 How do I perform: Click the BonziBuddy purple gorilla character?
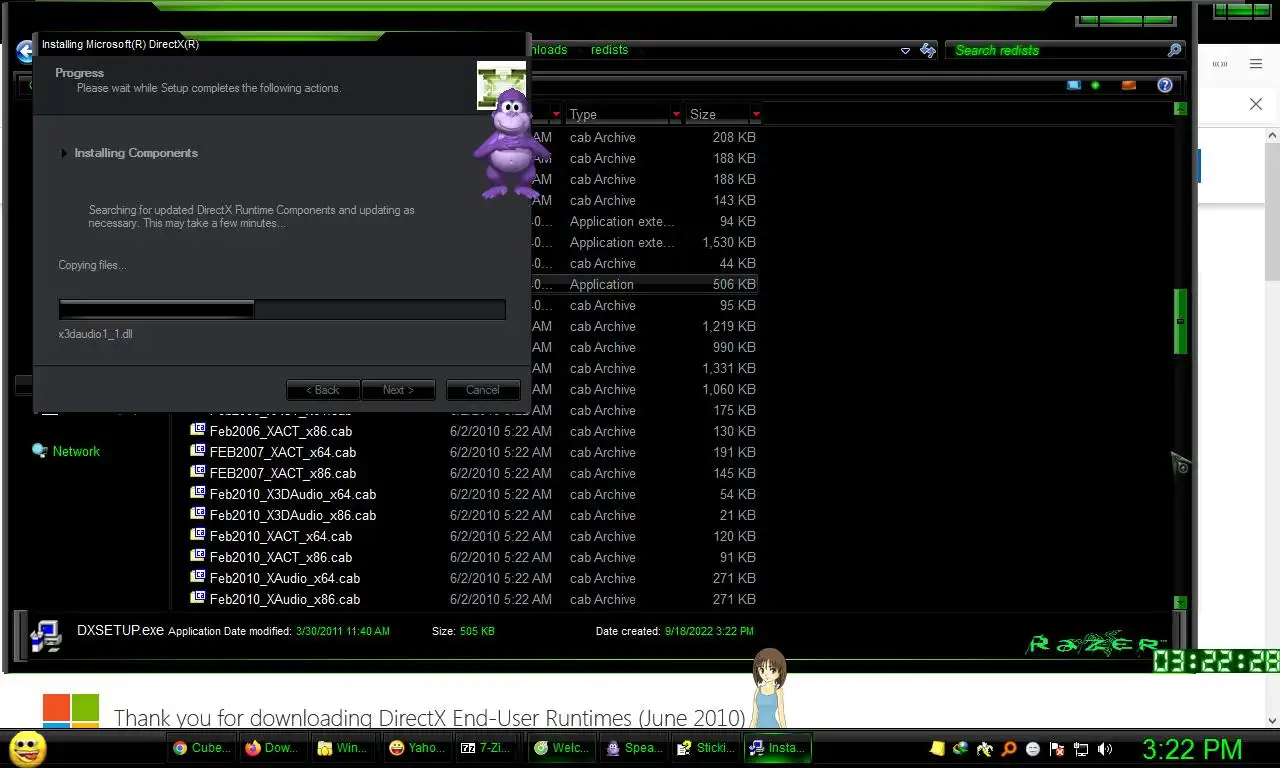click(511, 143)
